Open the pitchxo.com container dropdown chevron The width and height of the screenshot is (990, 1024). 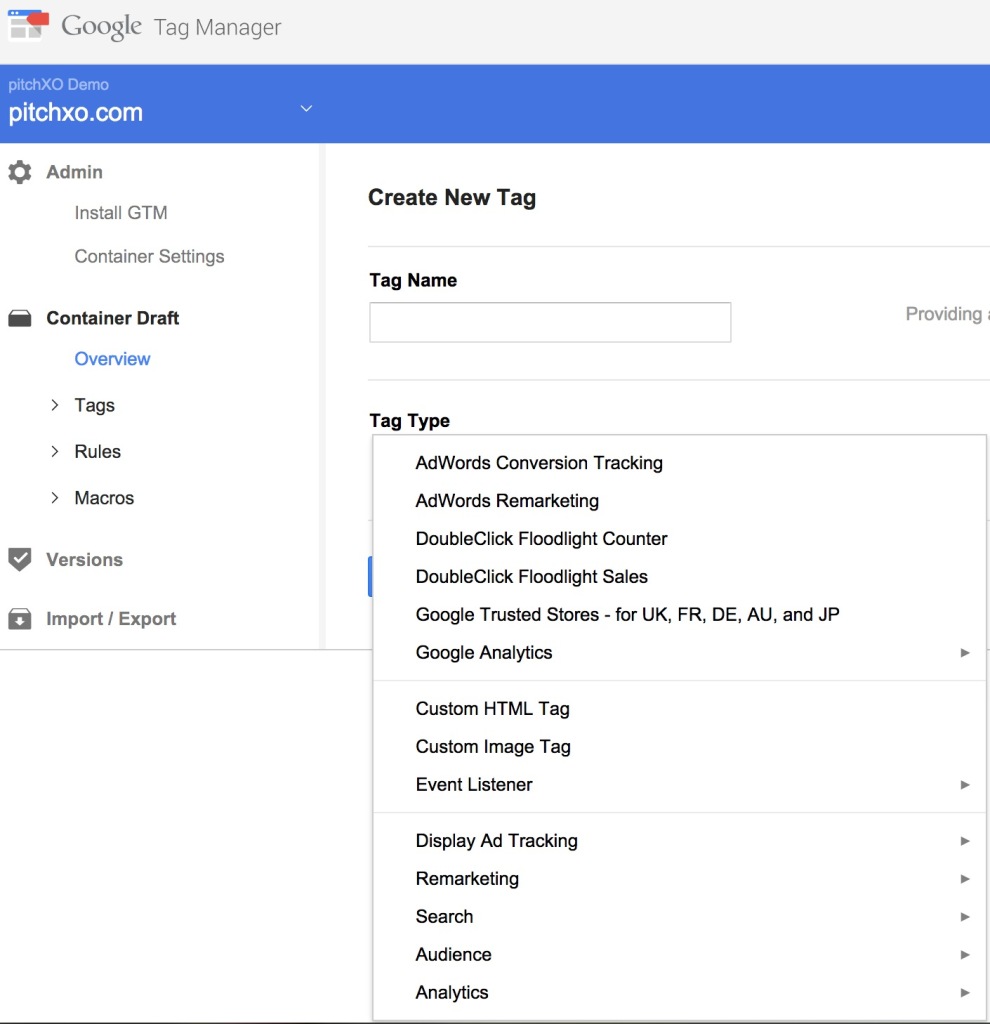[306, 108]
